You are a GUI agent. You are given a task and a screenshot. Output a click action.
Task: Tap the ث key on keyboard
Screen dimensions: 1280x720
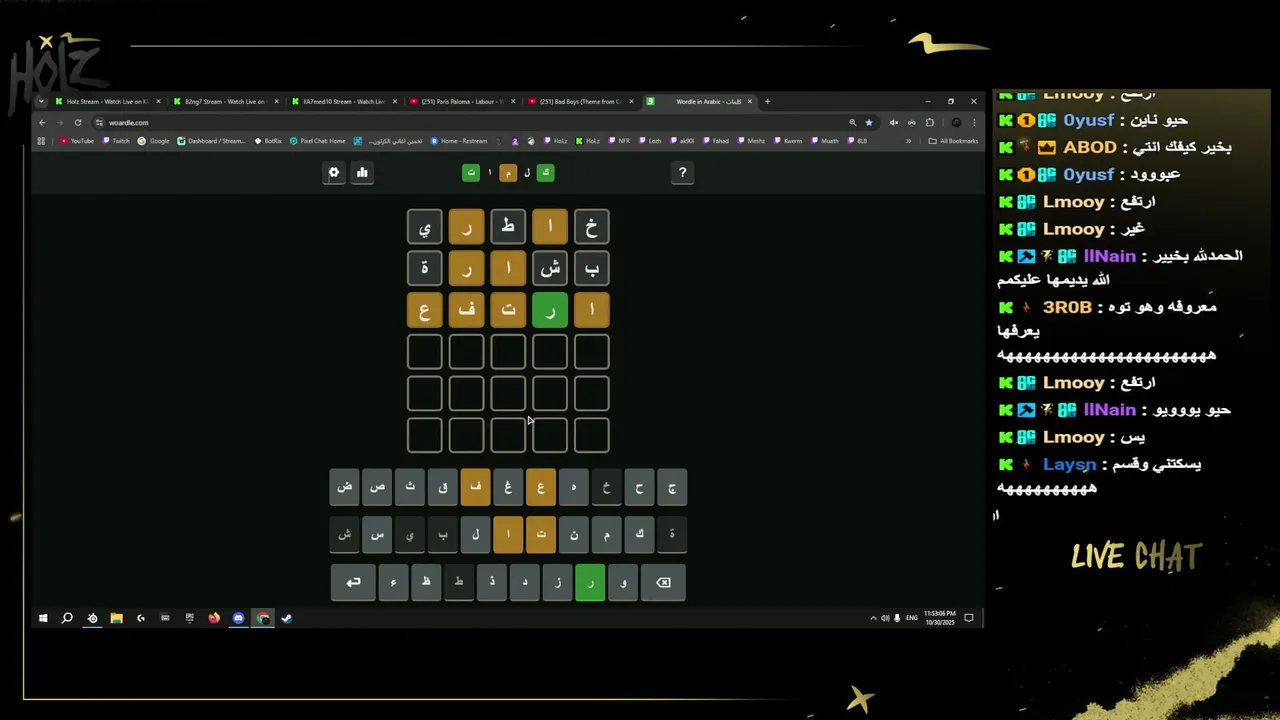410,487
